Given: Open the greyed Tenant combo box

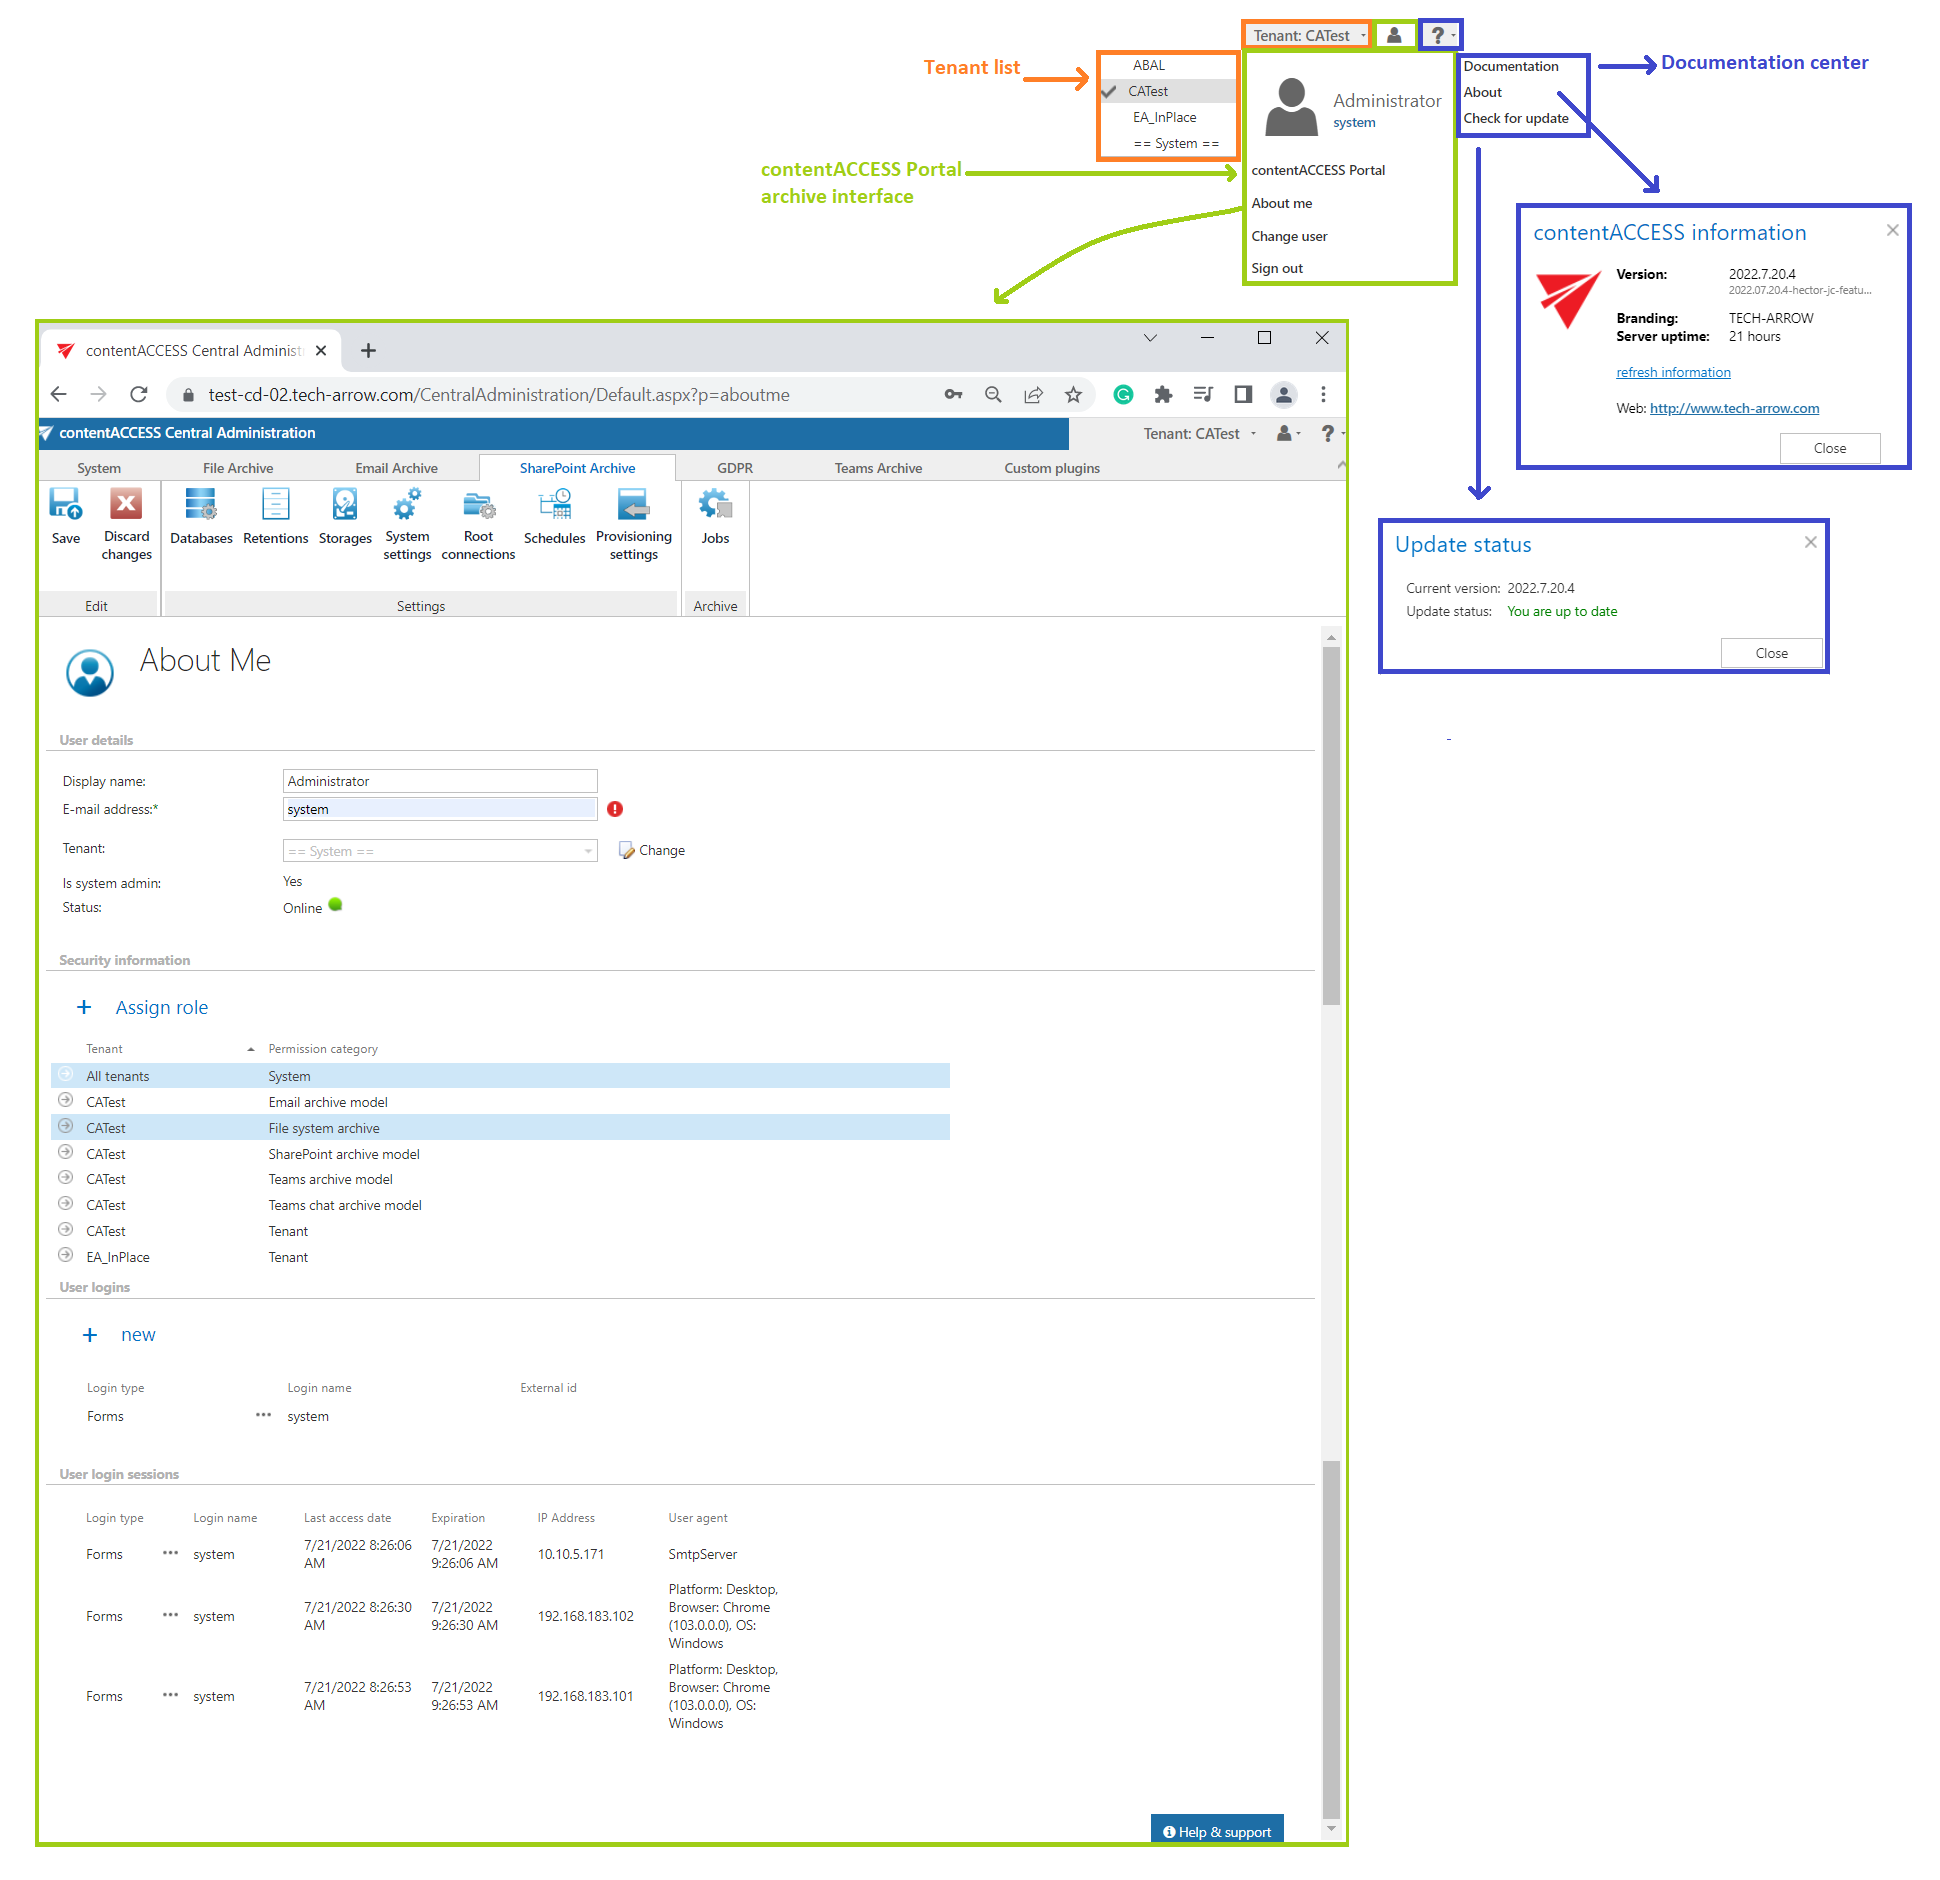Looking at the screenshot, I should (440, 851).
